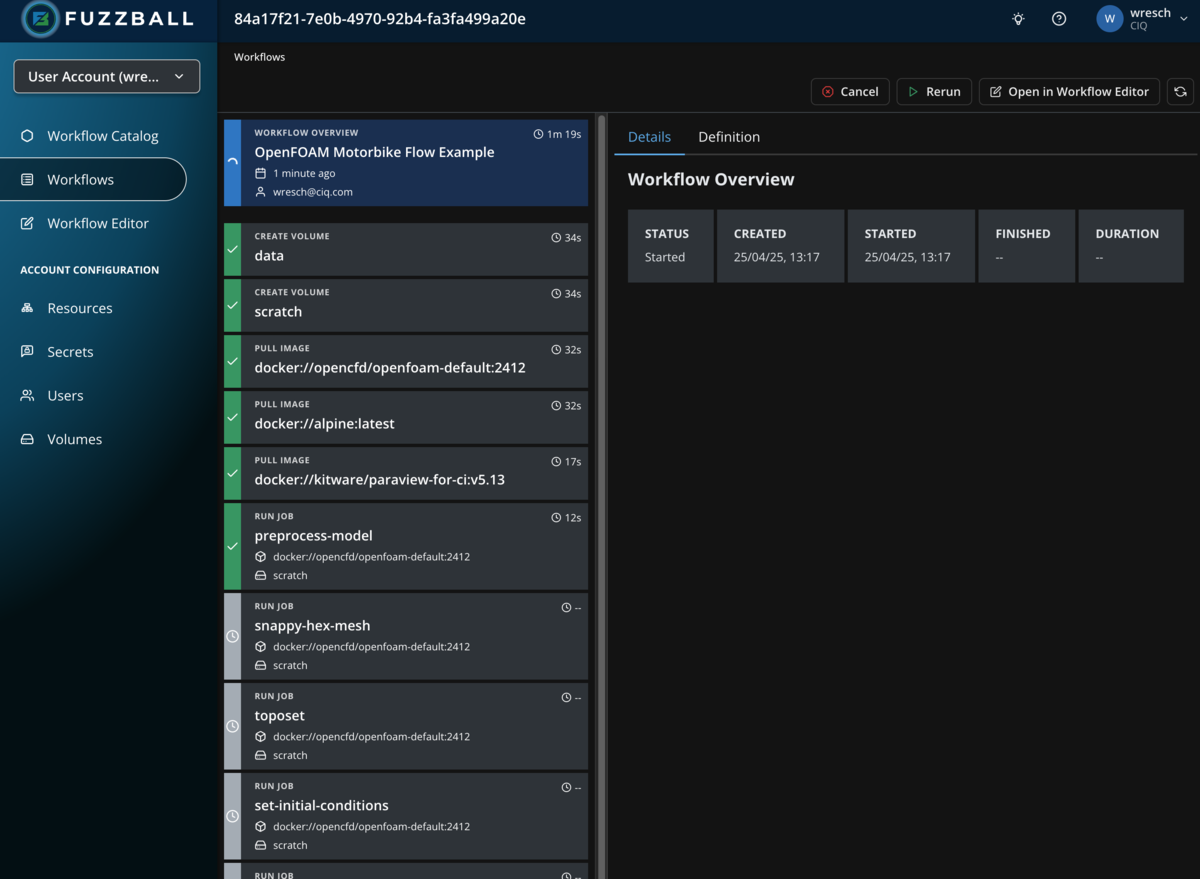Image resolution: width=1200 pixels, height=879 pixels.
Task: Select the preprocess-model job card
Action: click(x=405, y=545)
